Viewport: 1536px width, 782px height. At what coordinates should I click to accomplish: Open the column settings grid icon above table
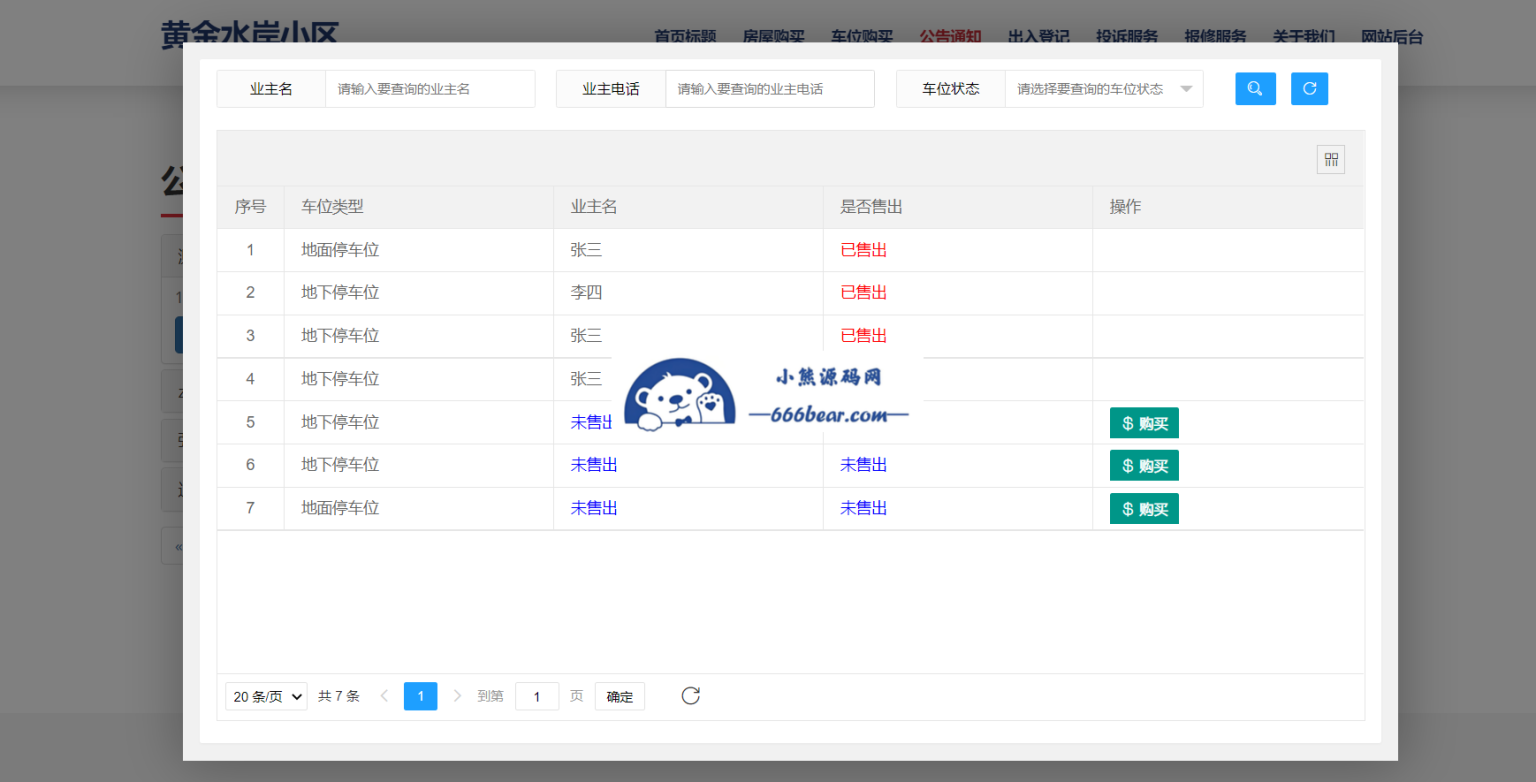[x=1330, y=158]
